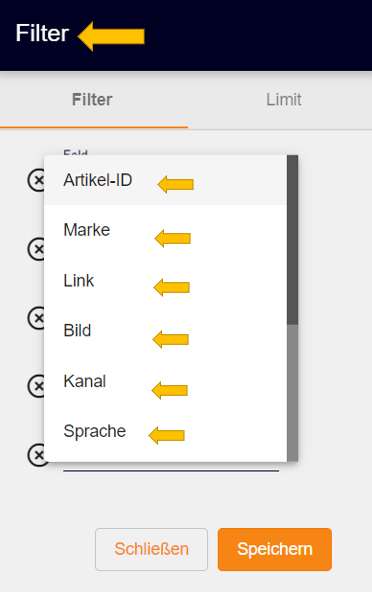Select Marke in the dropdown list
The image size is (372, 592).
point(165,230)
